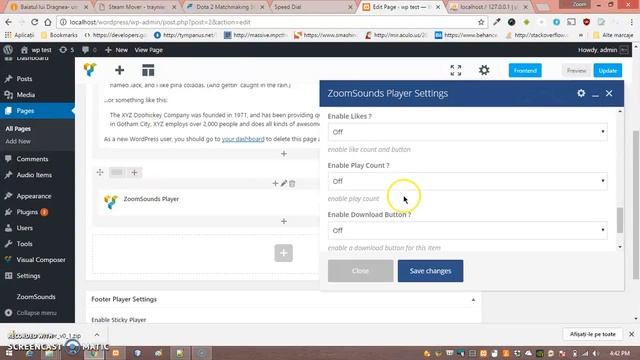Open updates indicator in admin bar

(67, 50)
